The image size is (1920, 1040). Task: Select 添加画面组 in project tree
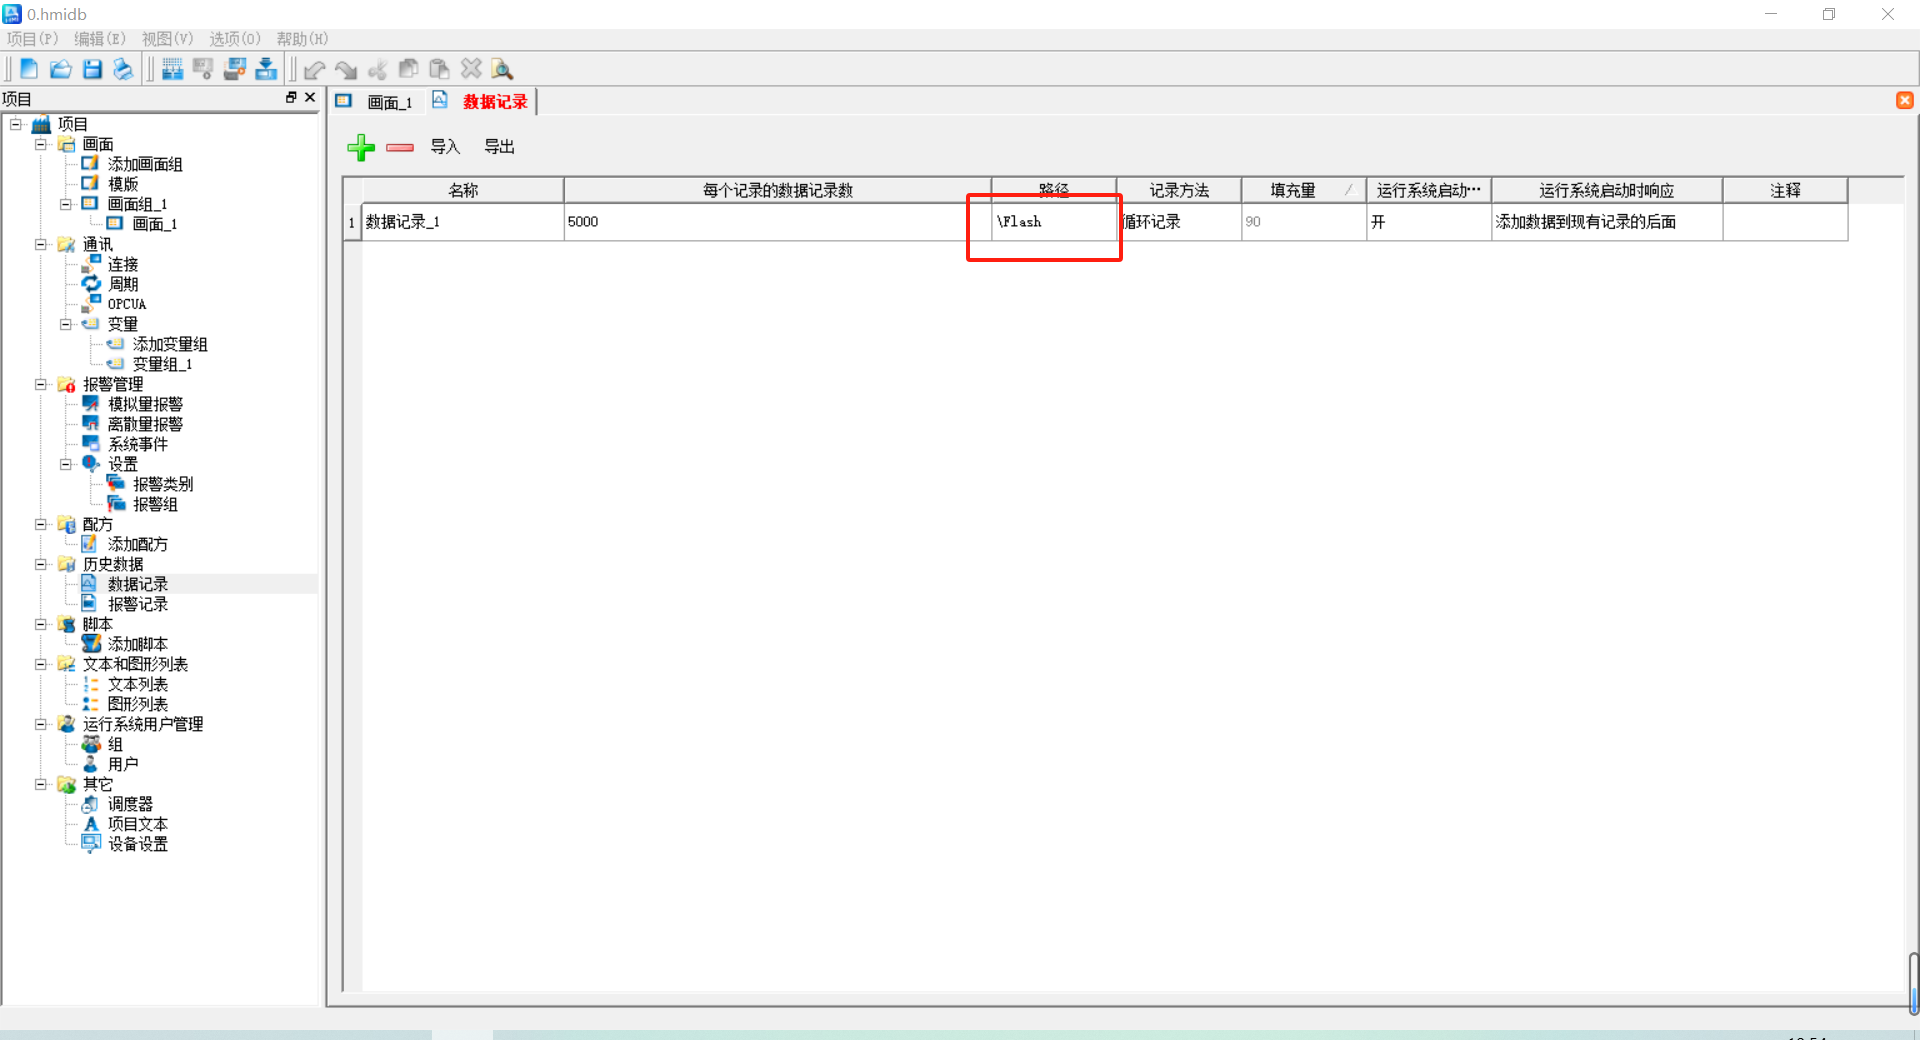145,164
